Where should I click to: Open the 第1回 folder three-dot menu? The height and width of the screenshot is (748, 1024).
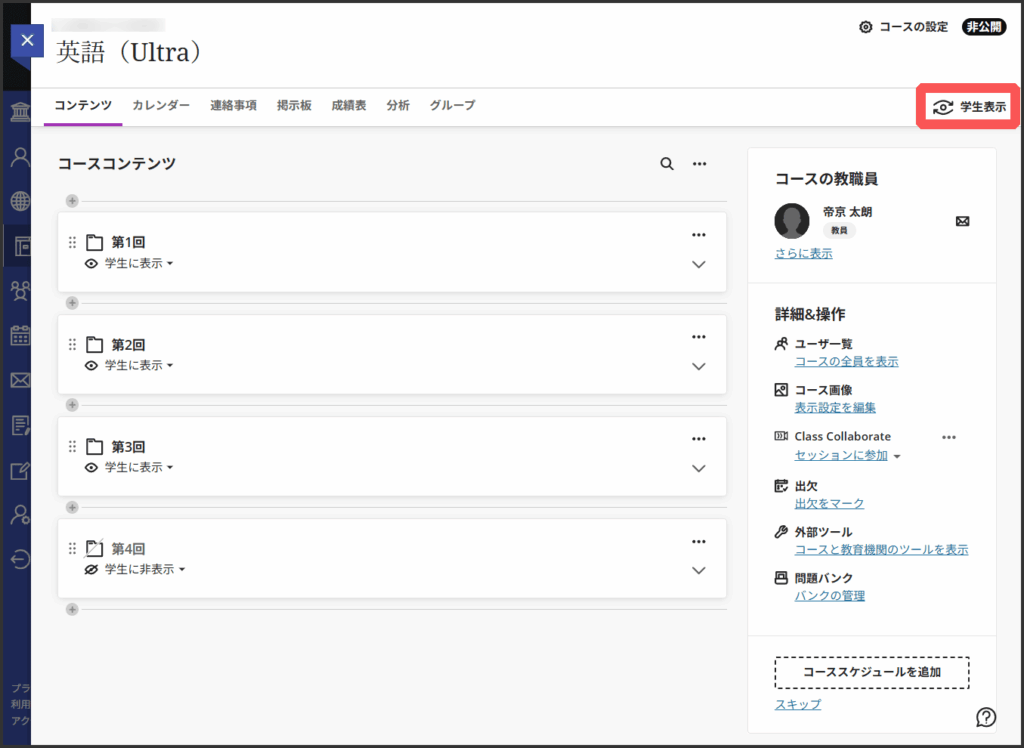(699, 235)
